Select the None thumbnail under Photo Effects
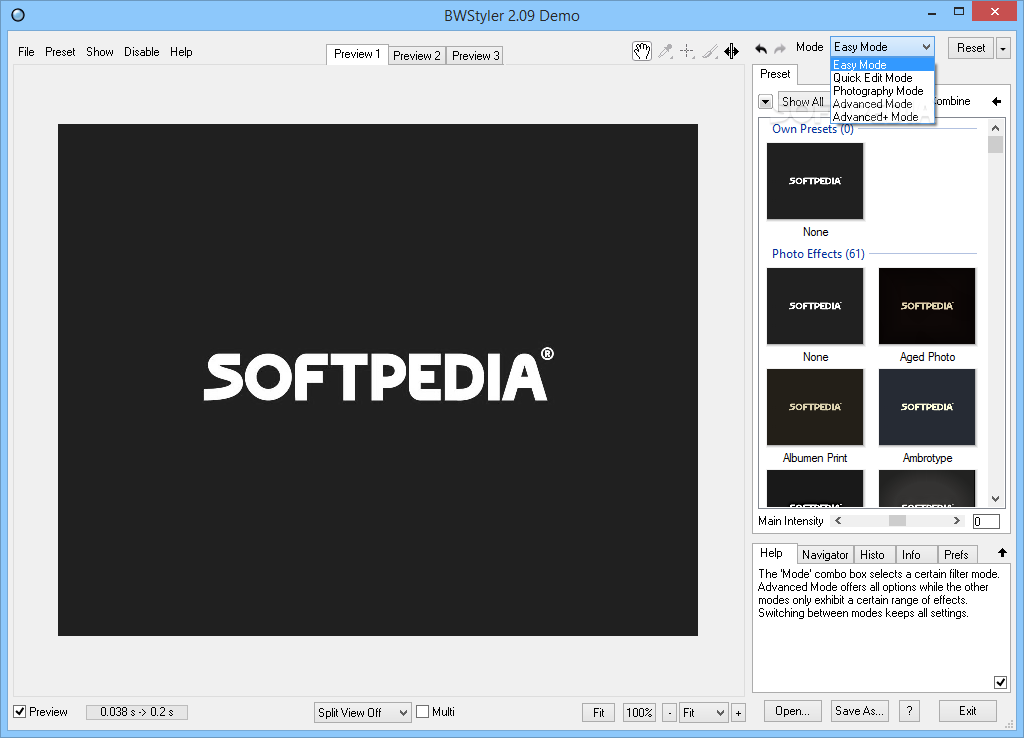The image size is (1024, 738). 815,306
